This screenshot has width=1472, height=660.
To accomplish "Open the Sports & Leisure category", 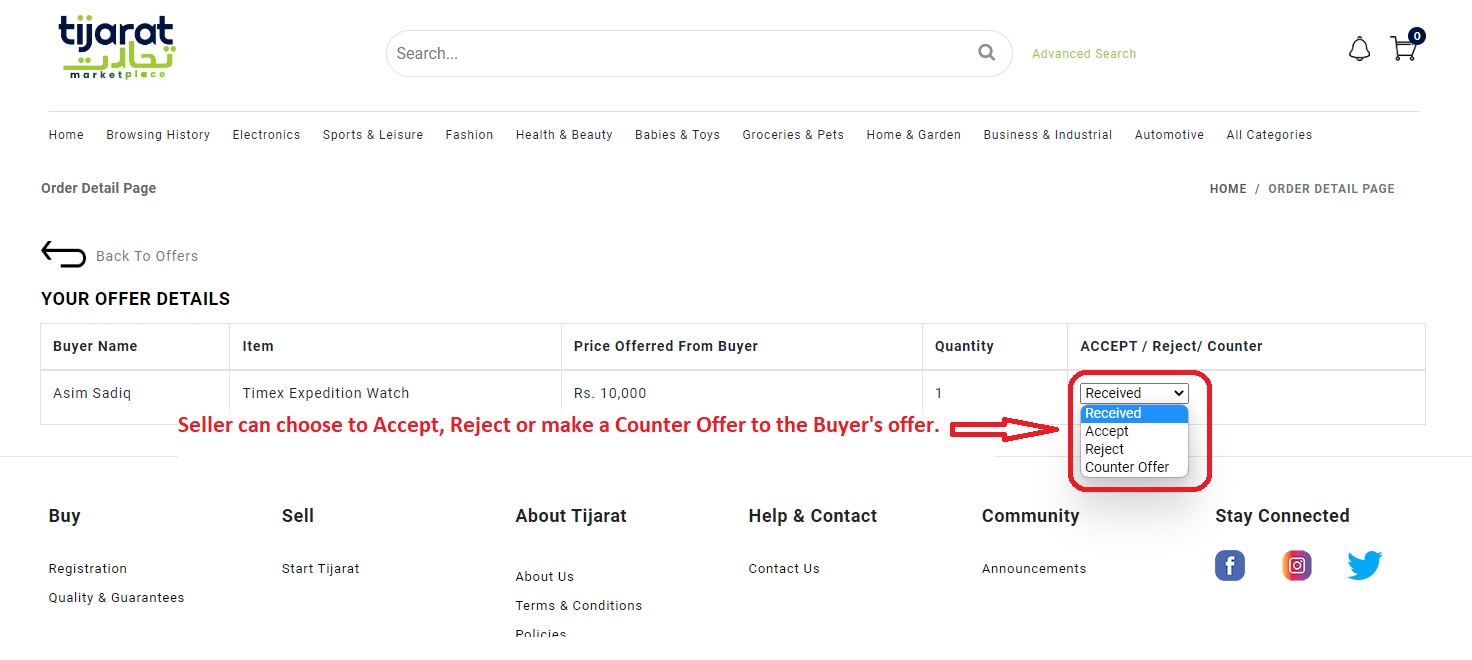I will click(x=372, y=135).
